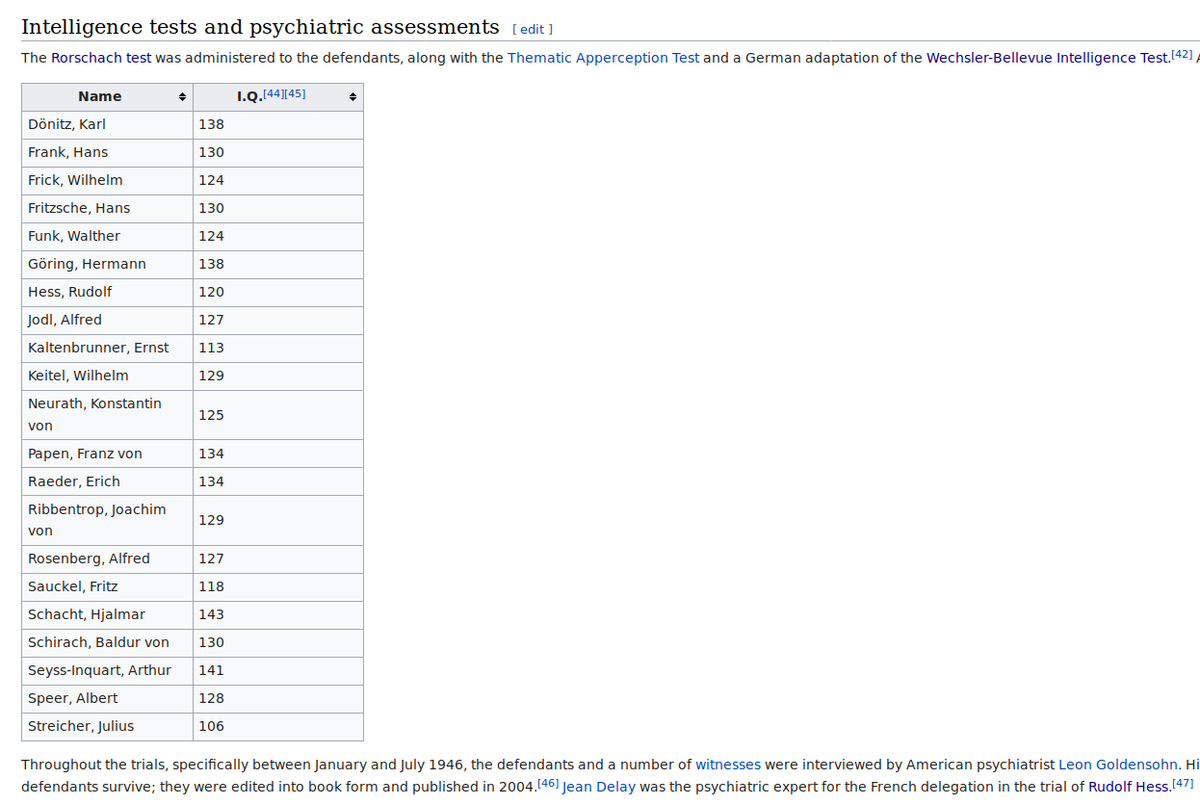
Task: Open citation 44 in I.Q. header
Action: pos(273,93)
